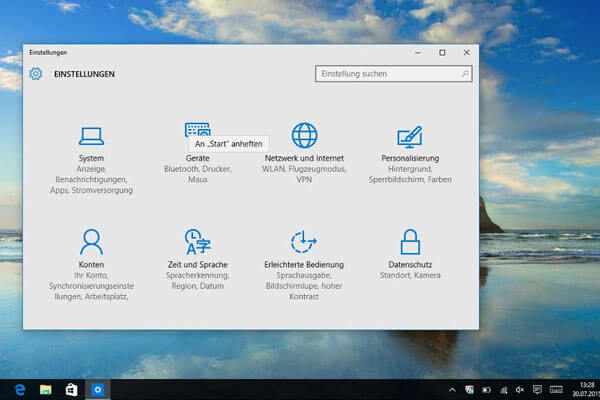Show hidden tray icons with the chevron
The image size is (600, 400).
pos(452,390)
